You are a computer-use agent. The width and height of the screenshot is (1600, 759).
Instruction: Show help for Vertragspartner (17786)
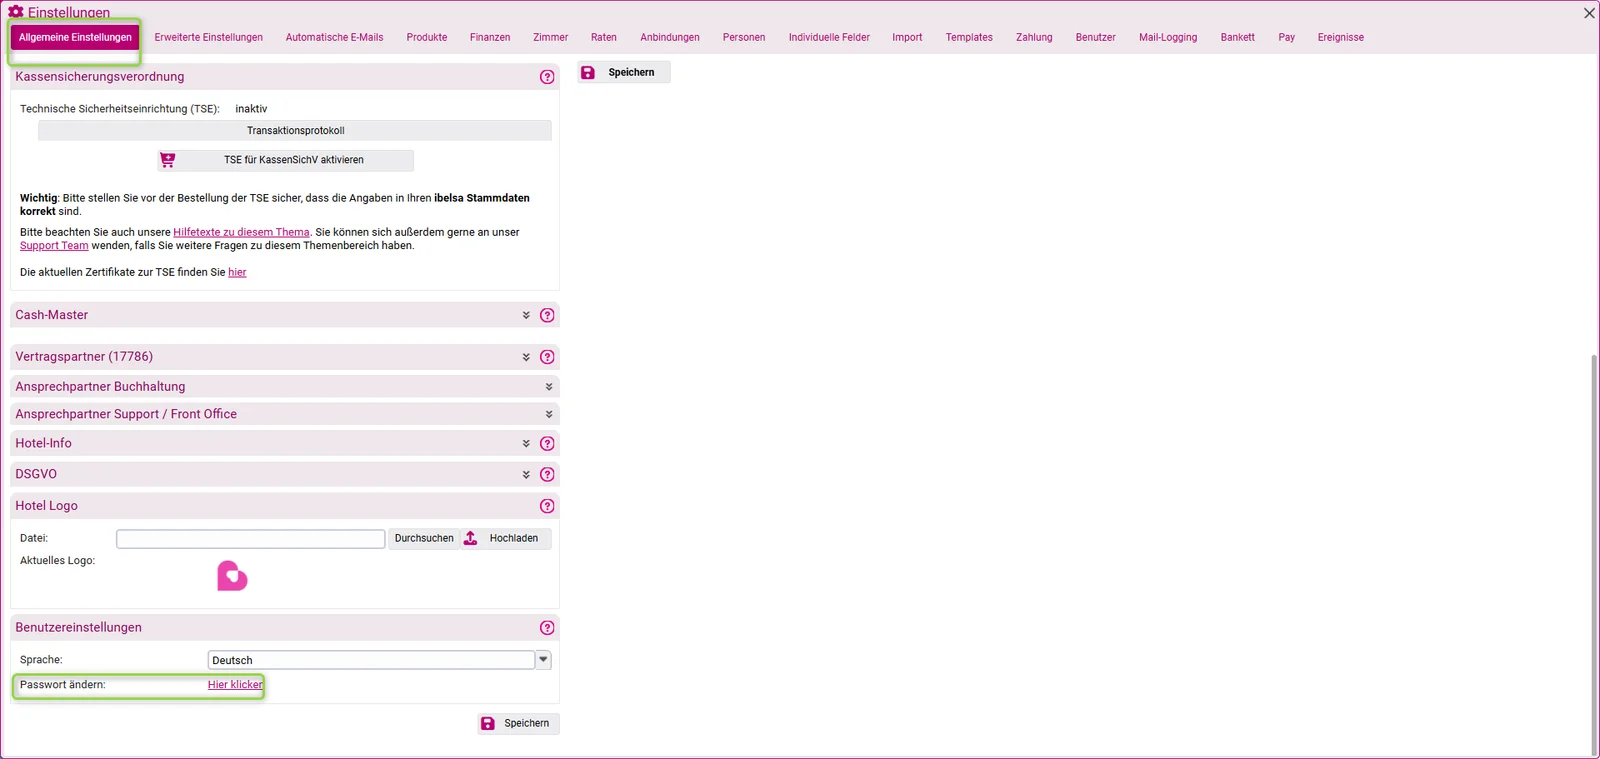pyautogui.click(x=547, y=357)
